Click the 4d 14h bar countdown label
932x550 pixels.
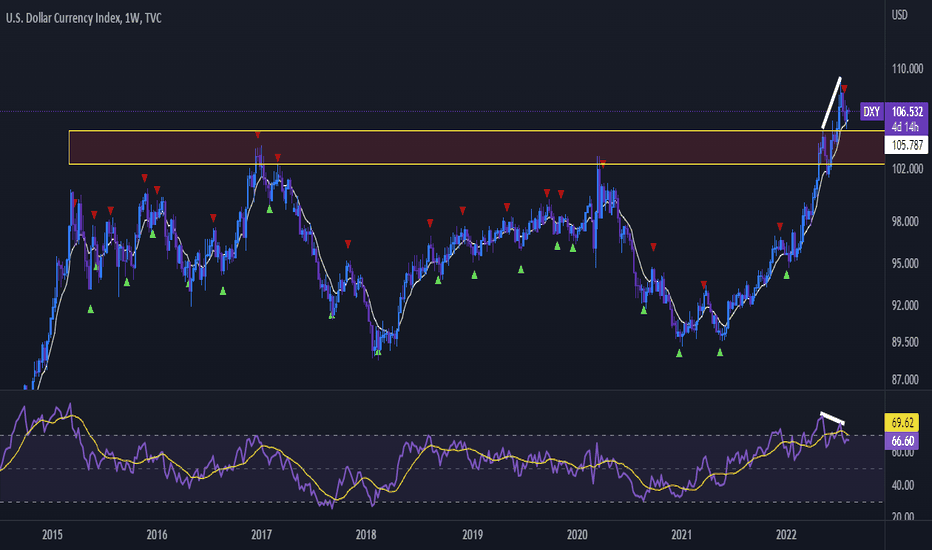click(906, 127)
